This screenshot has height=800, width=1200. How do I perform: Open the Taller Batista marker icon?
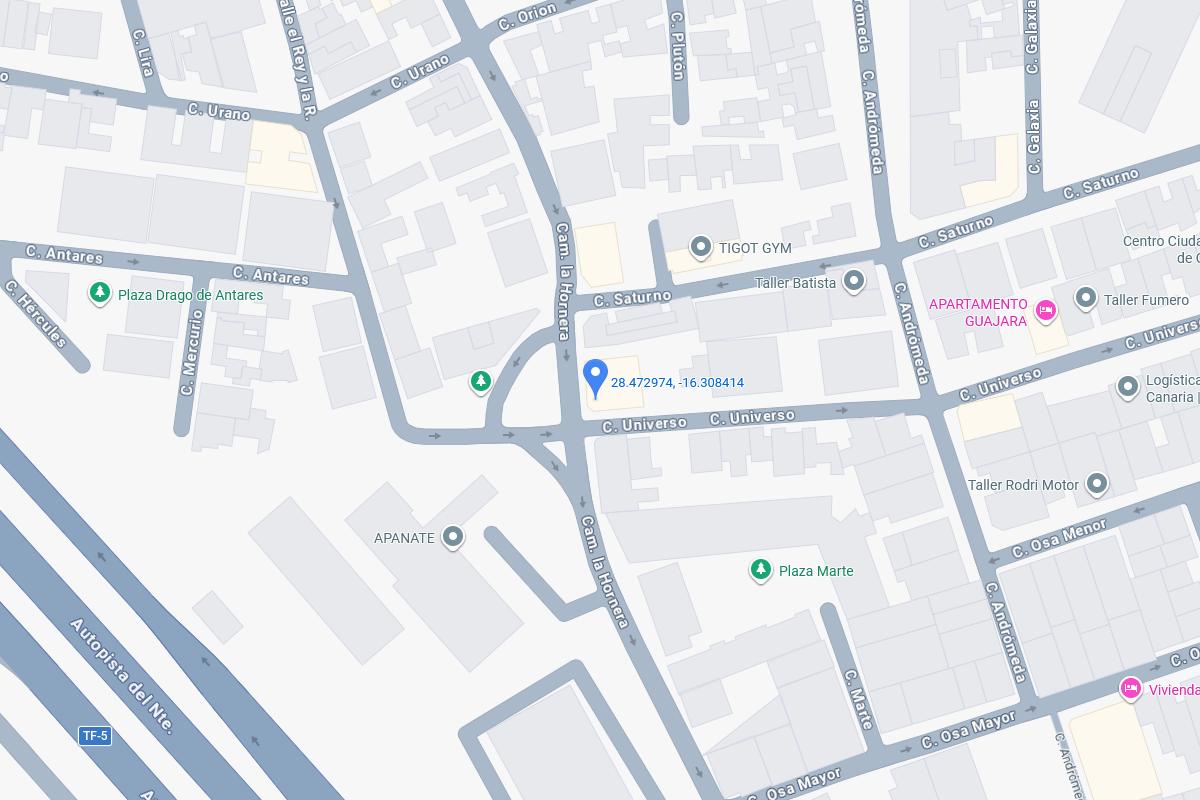point(854,281)
